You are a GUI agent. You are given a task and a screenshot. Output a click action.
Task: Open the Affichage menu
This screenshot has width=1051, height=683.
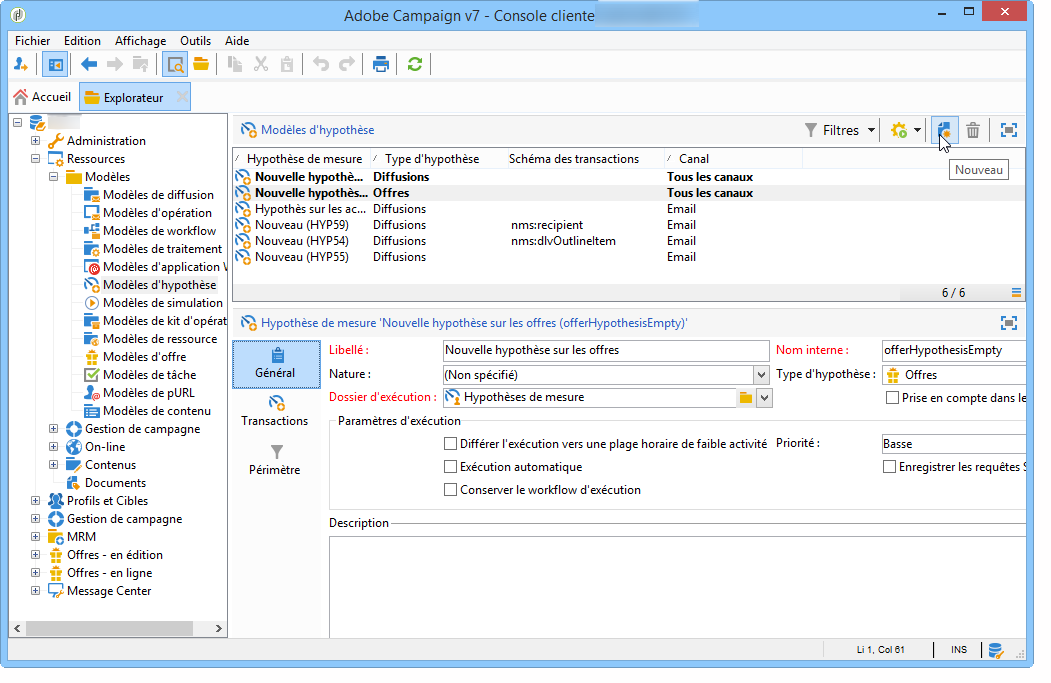pos(140,41)
